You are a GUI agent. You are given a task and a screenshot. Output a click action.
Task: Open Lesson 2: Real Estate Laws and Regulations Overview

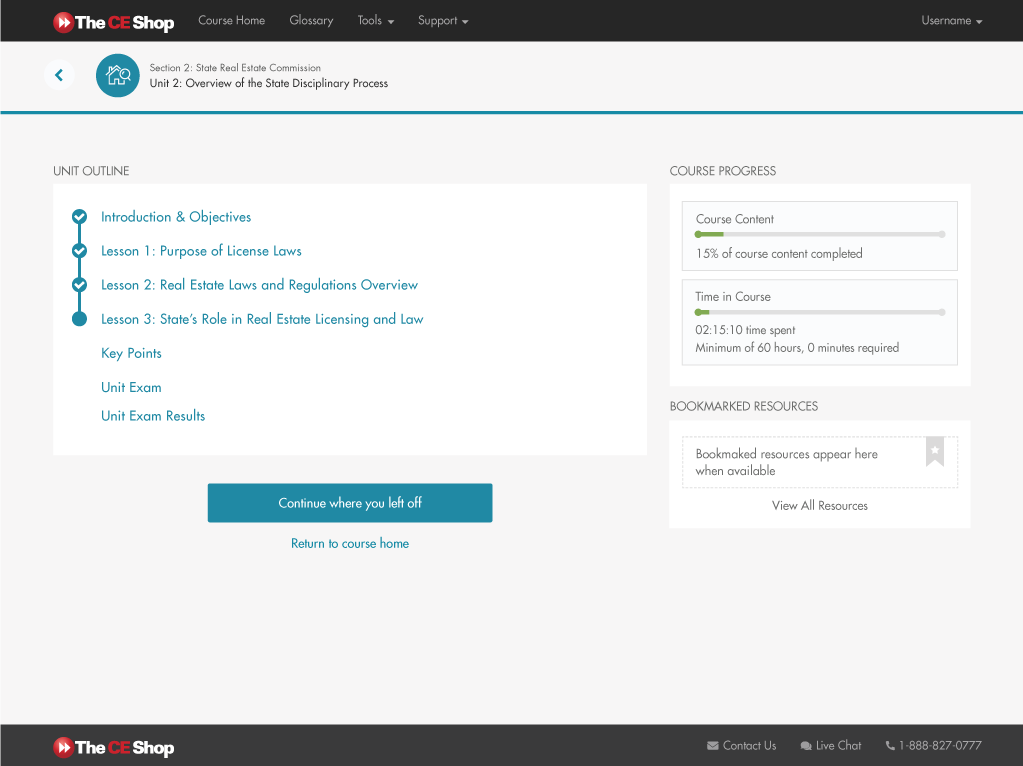tap(260, 285)
